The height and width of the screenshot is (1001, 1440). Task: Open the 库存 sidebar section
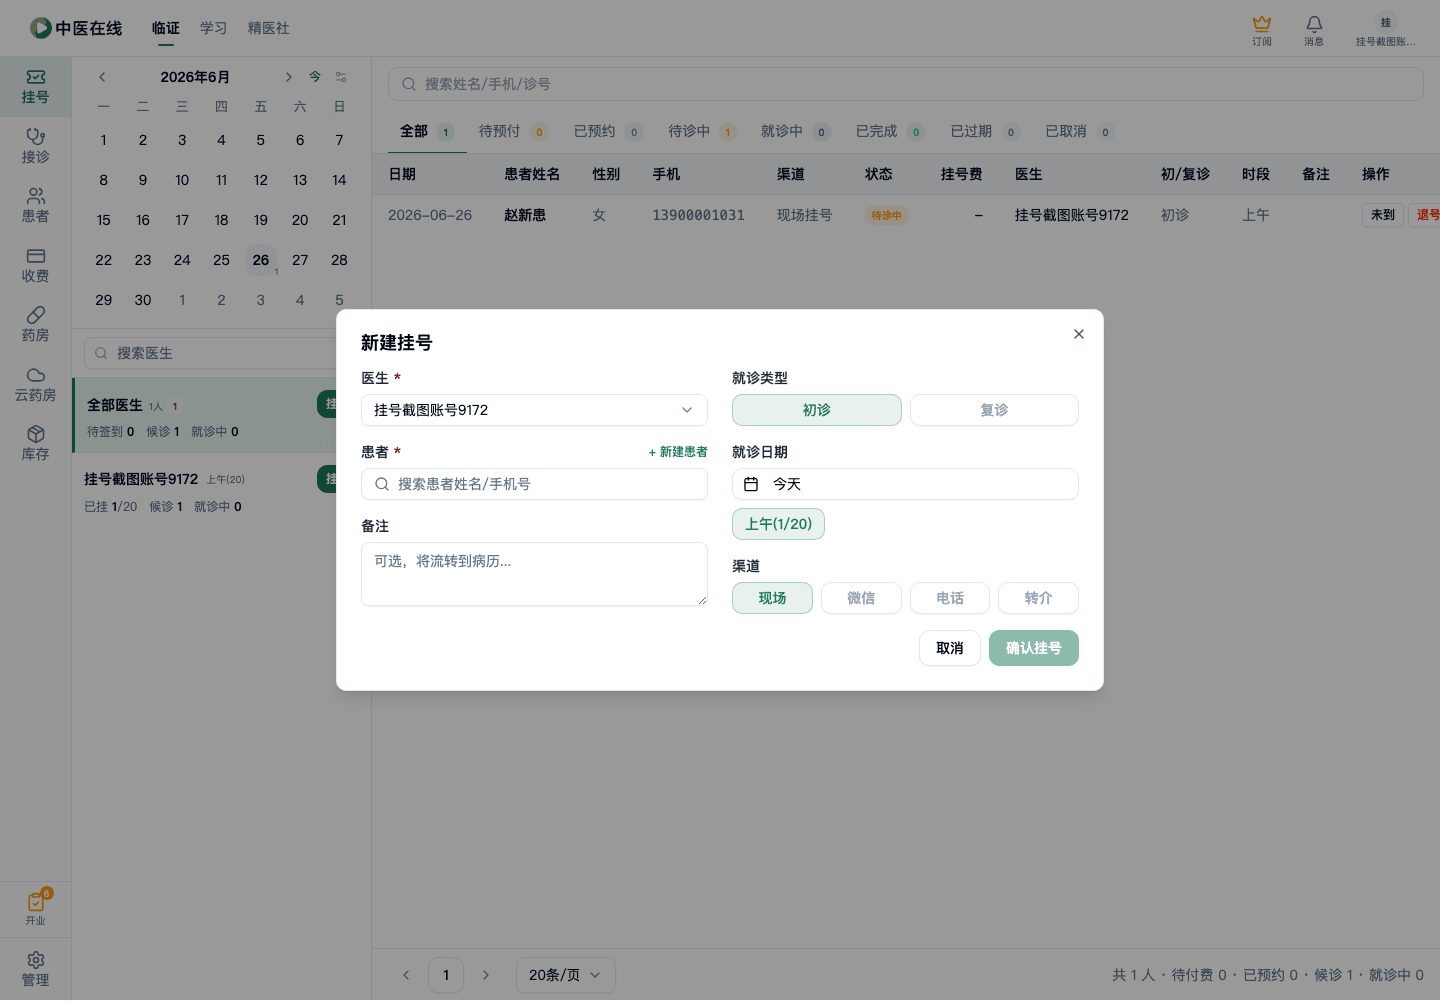coord(35,444)
